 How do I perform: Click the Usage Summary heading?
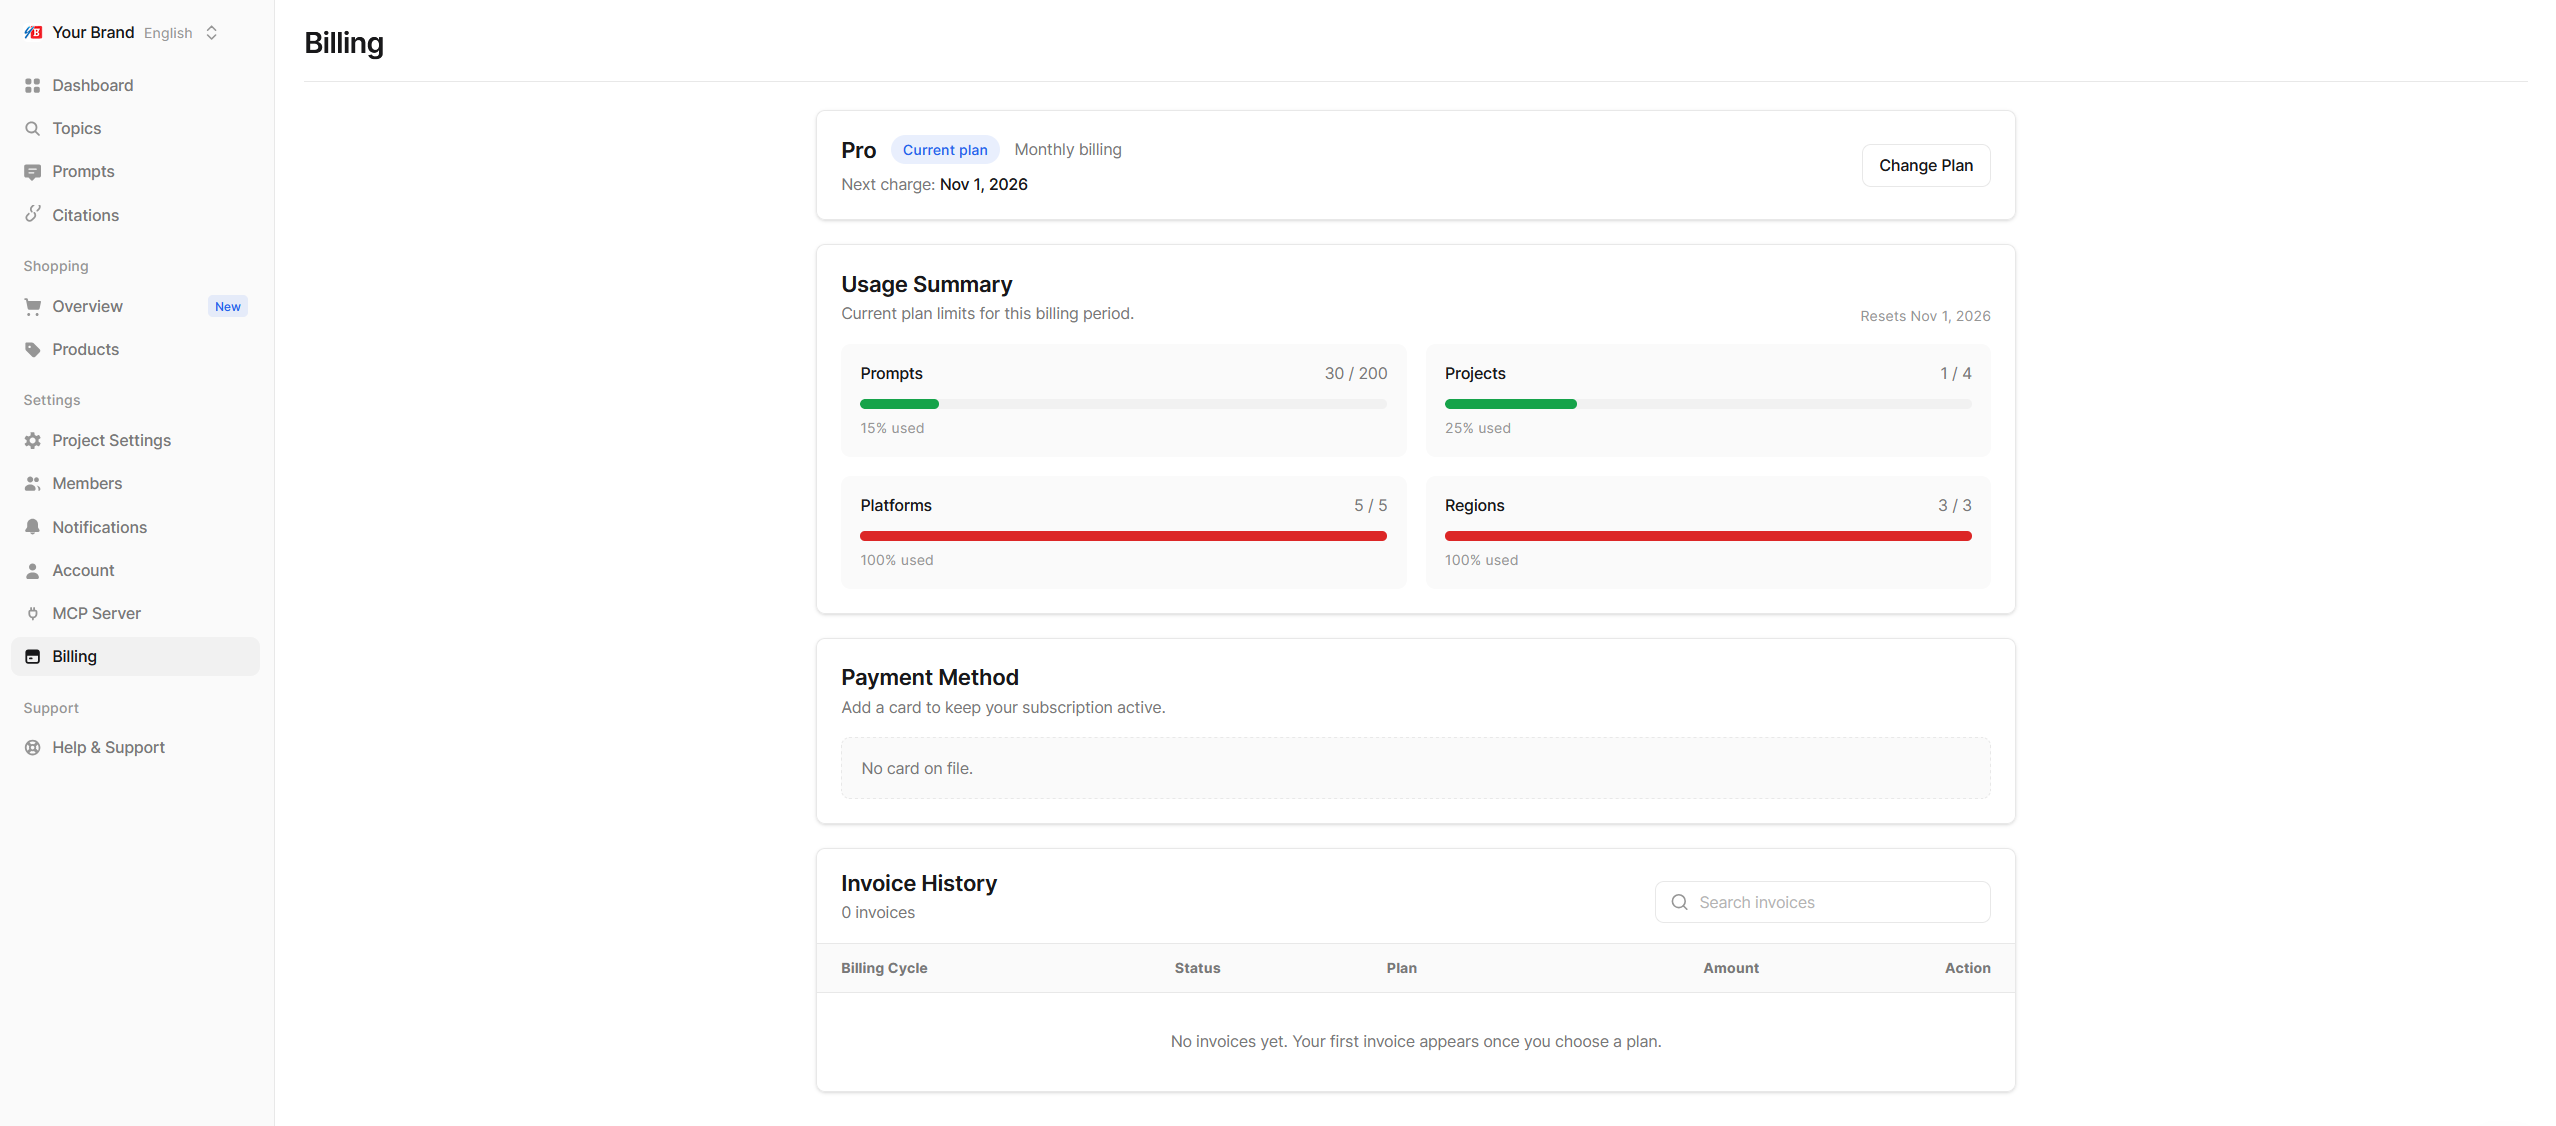[x=926, y=284]
